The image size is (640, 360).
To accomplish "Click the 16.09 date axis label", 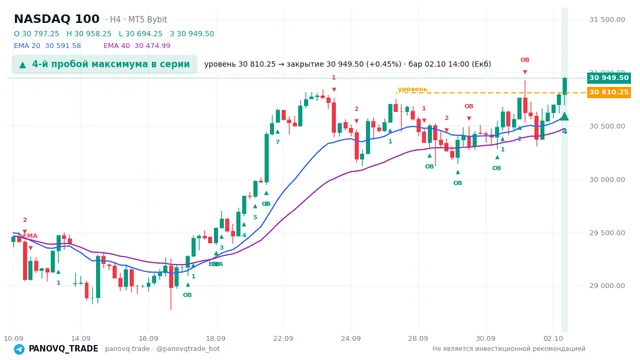I will coord(148,338).
